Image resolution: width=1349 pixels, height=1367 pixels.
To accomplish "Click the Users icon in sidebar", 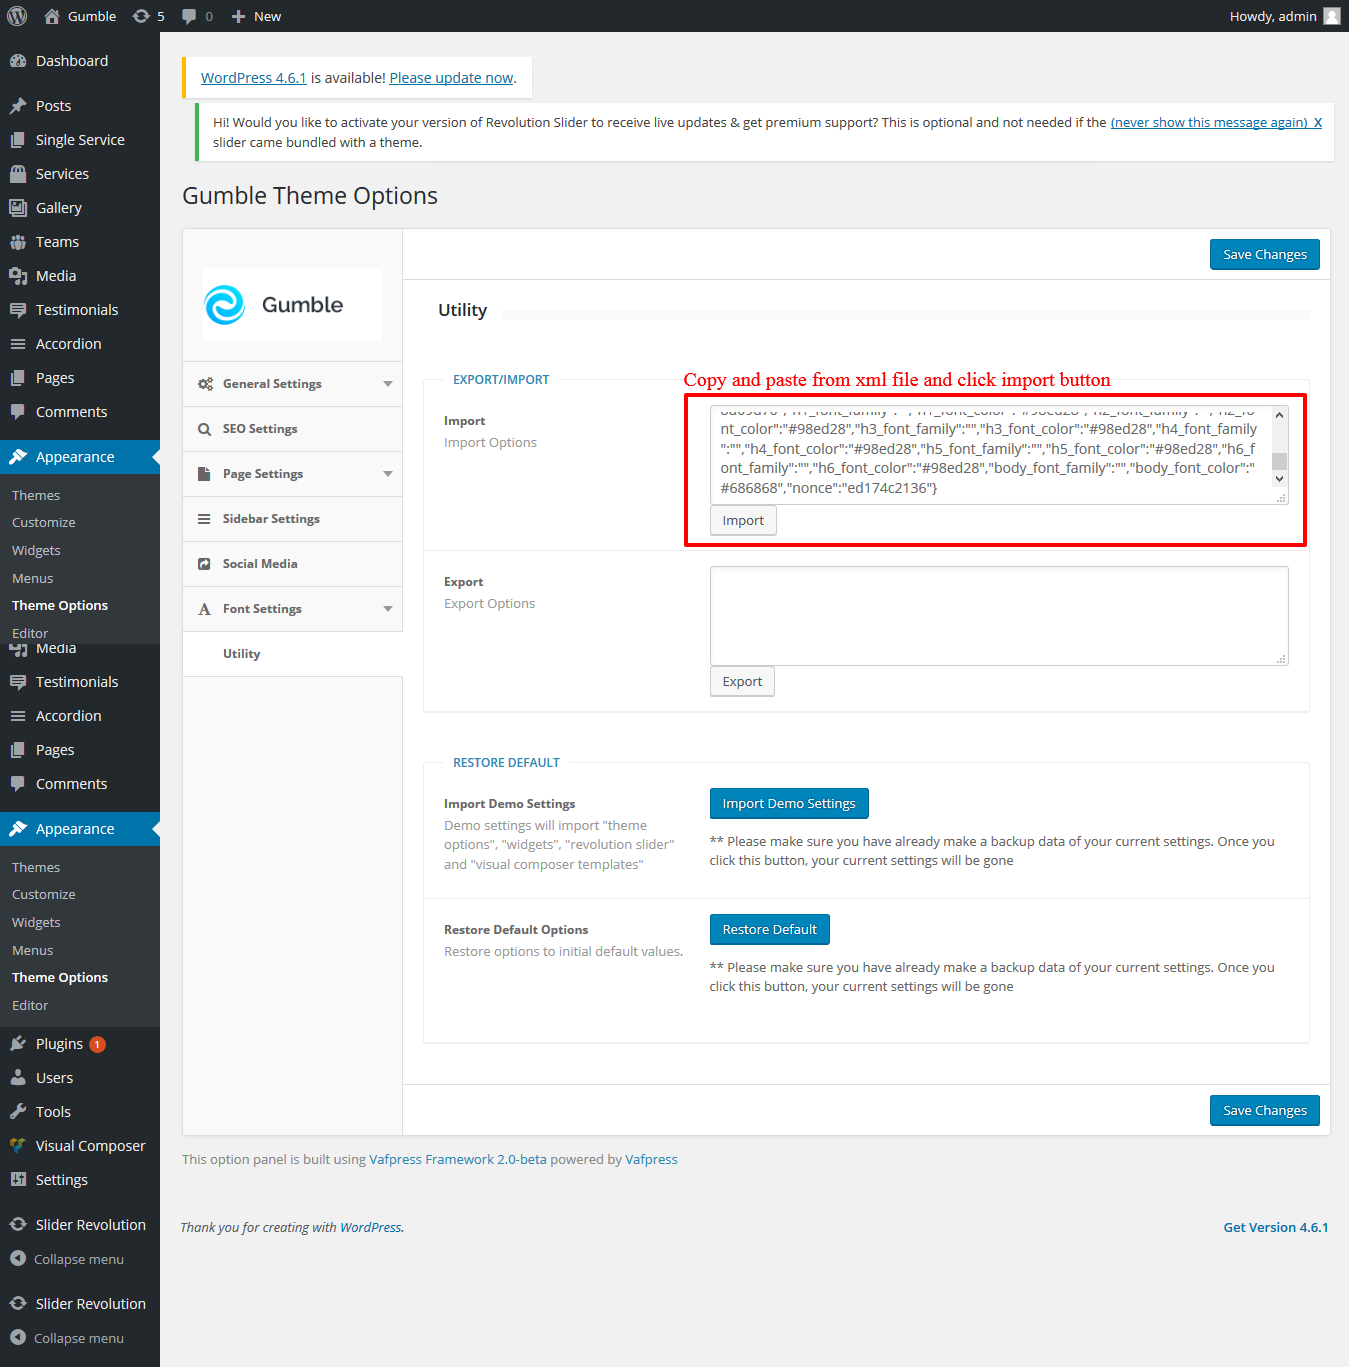I will pos(18,1078).
